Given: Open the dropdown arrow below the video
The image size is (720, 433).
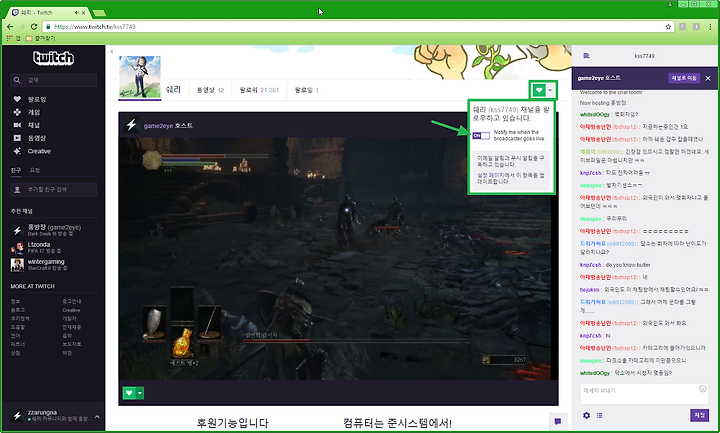Looking at the screenshot, I should tap(140, 393).
